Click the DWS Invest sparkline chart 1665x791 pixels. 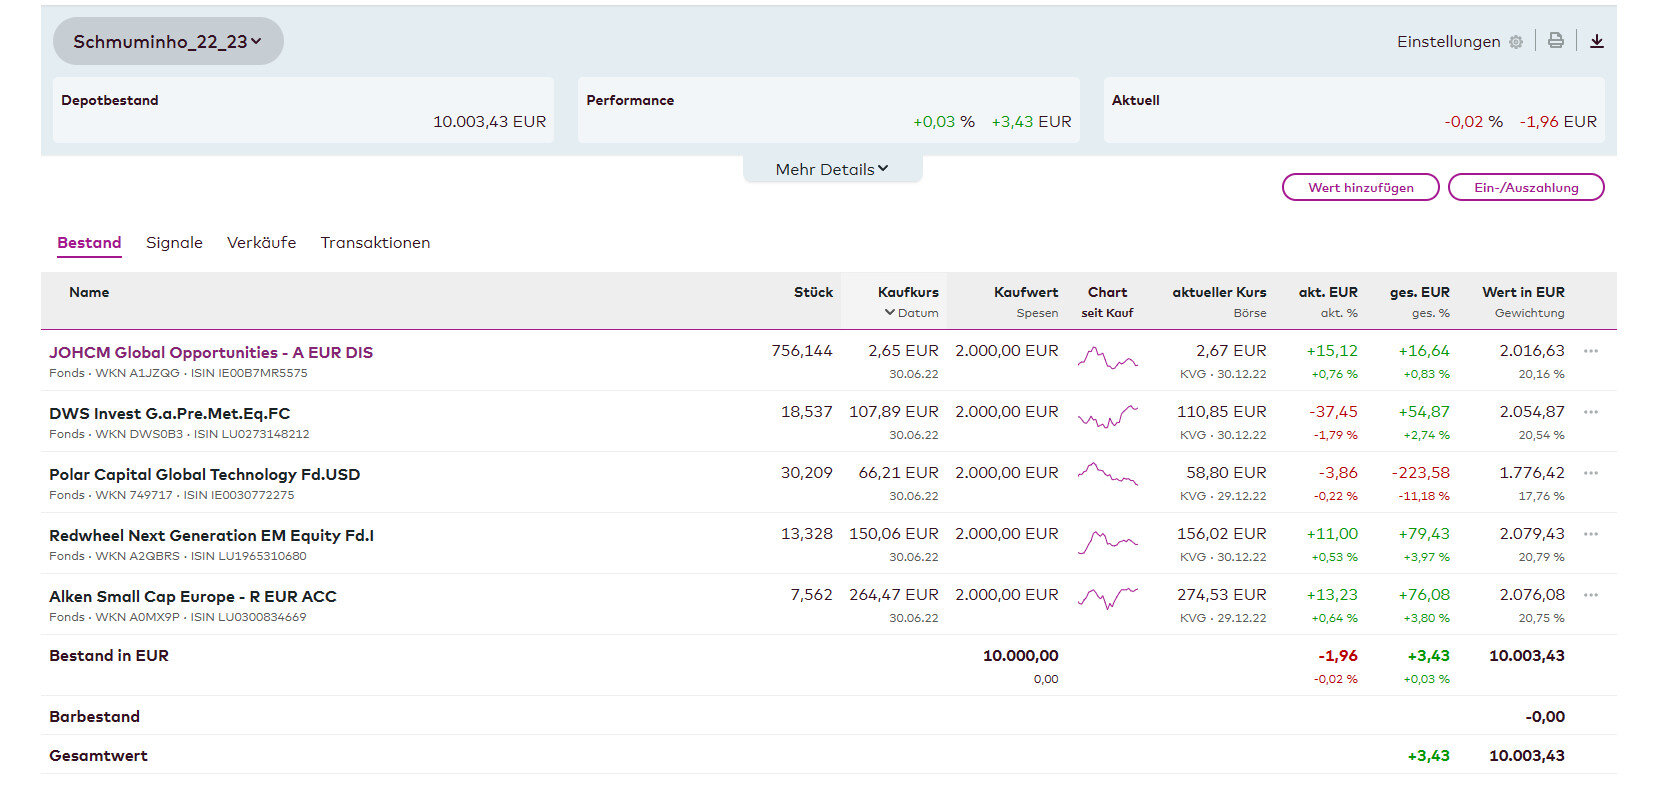point(1107,418)
